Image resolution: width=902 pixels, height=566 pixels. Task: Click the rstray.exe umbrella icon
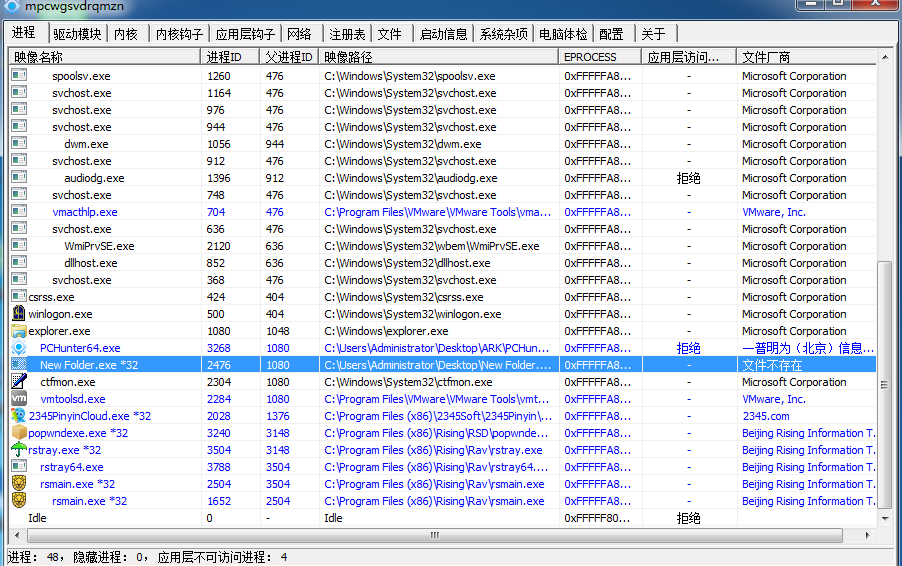point(19,449)
